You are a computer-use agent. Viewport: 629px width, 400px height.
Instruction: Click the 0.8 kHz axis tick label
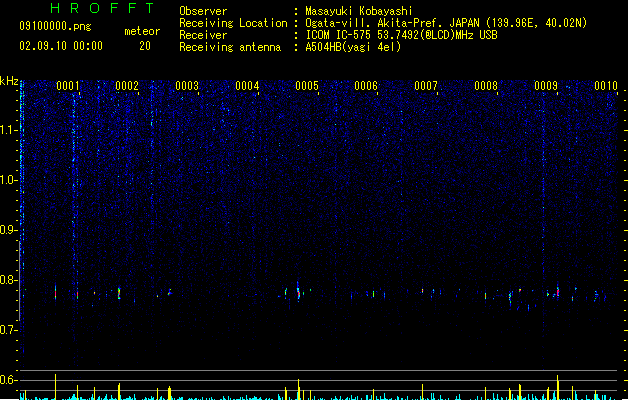point(8,280)
